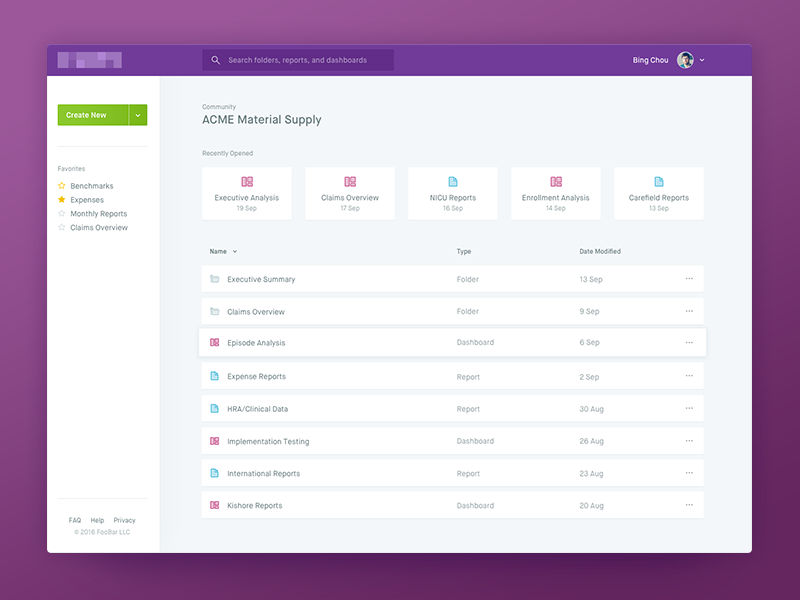Unstar Expenses in Favorites

coord(62,200)
